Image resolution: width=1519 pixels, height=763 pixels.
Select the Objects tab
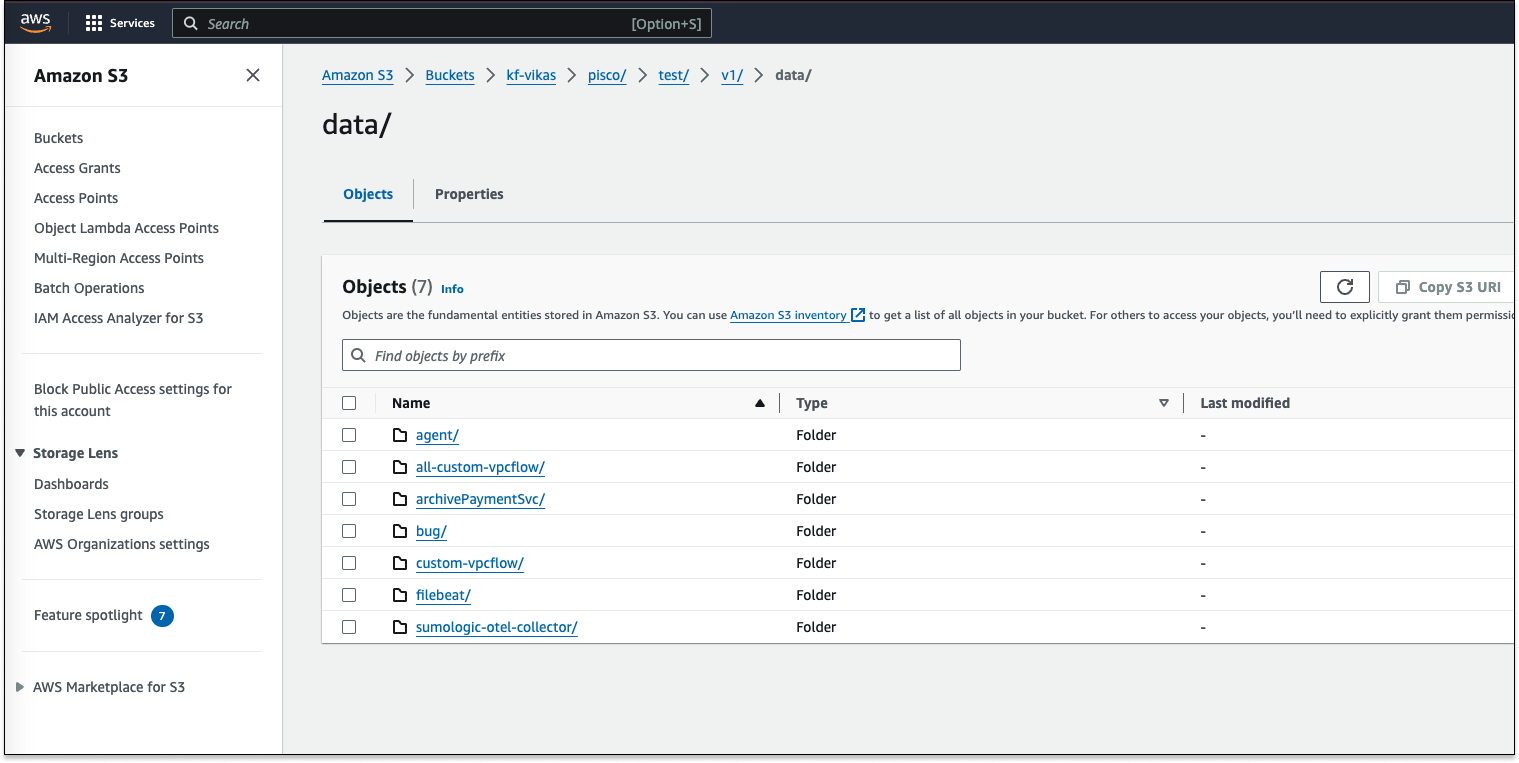368,194
